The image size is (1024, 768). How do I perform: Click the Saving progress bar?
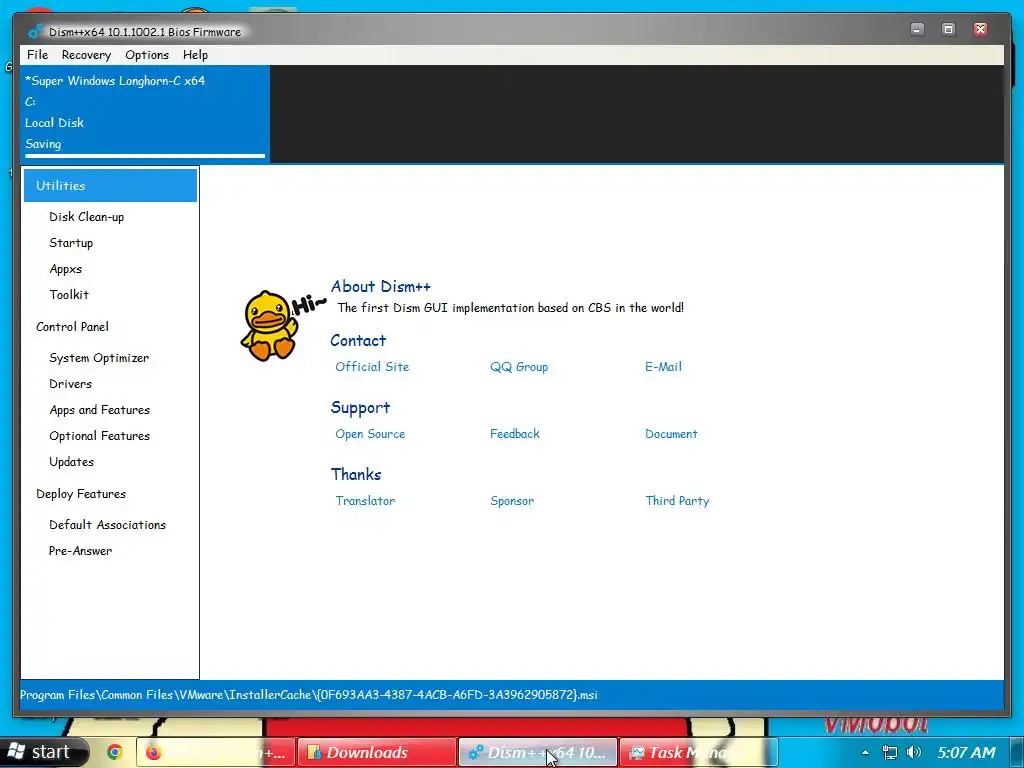[145, 155]
